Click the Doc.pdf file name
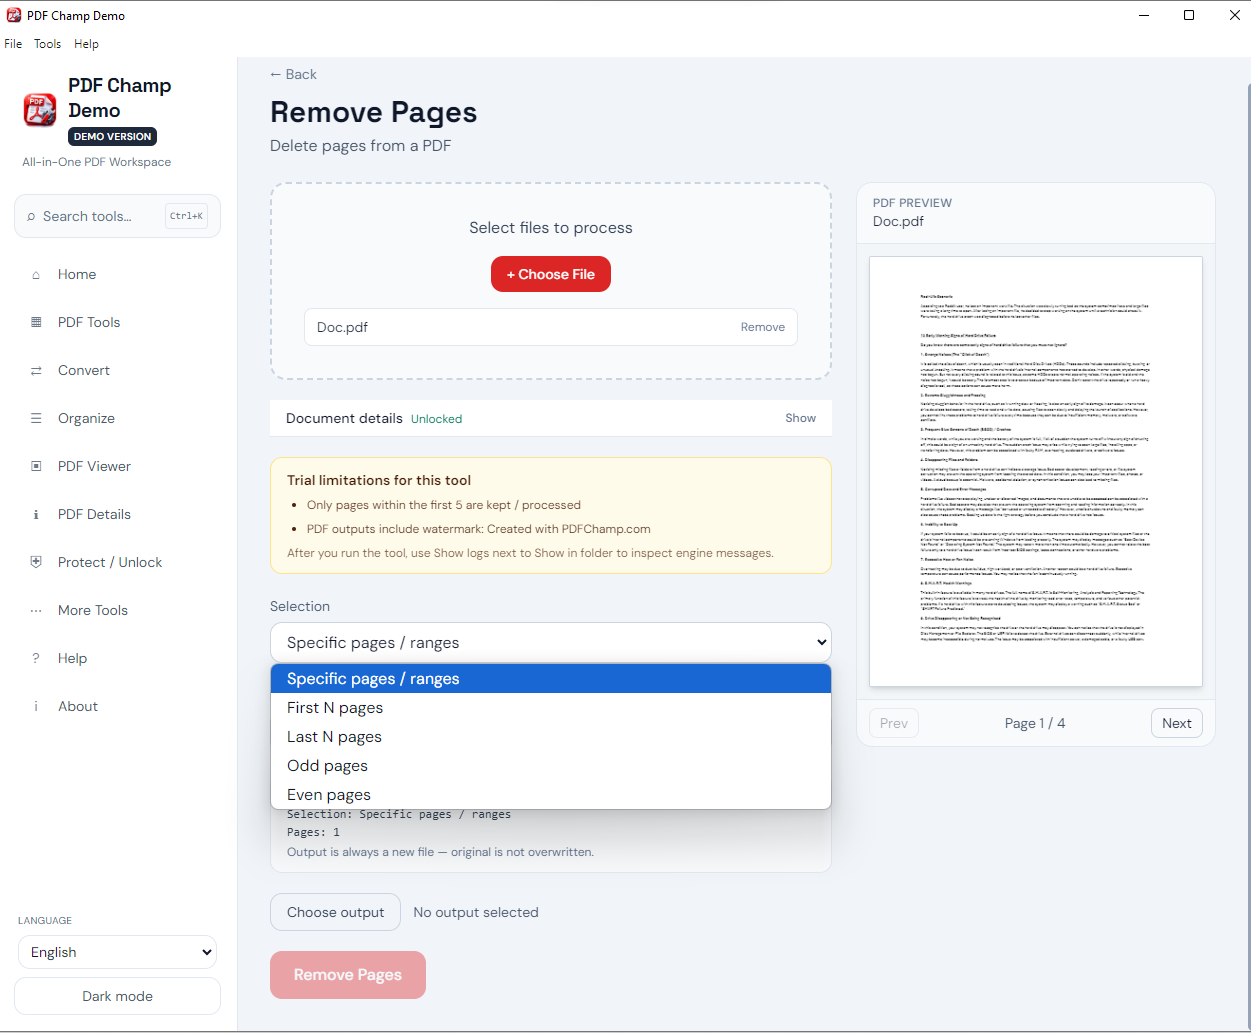Viewport: 1251px width, 1033px height. (343, 328)
